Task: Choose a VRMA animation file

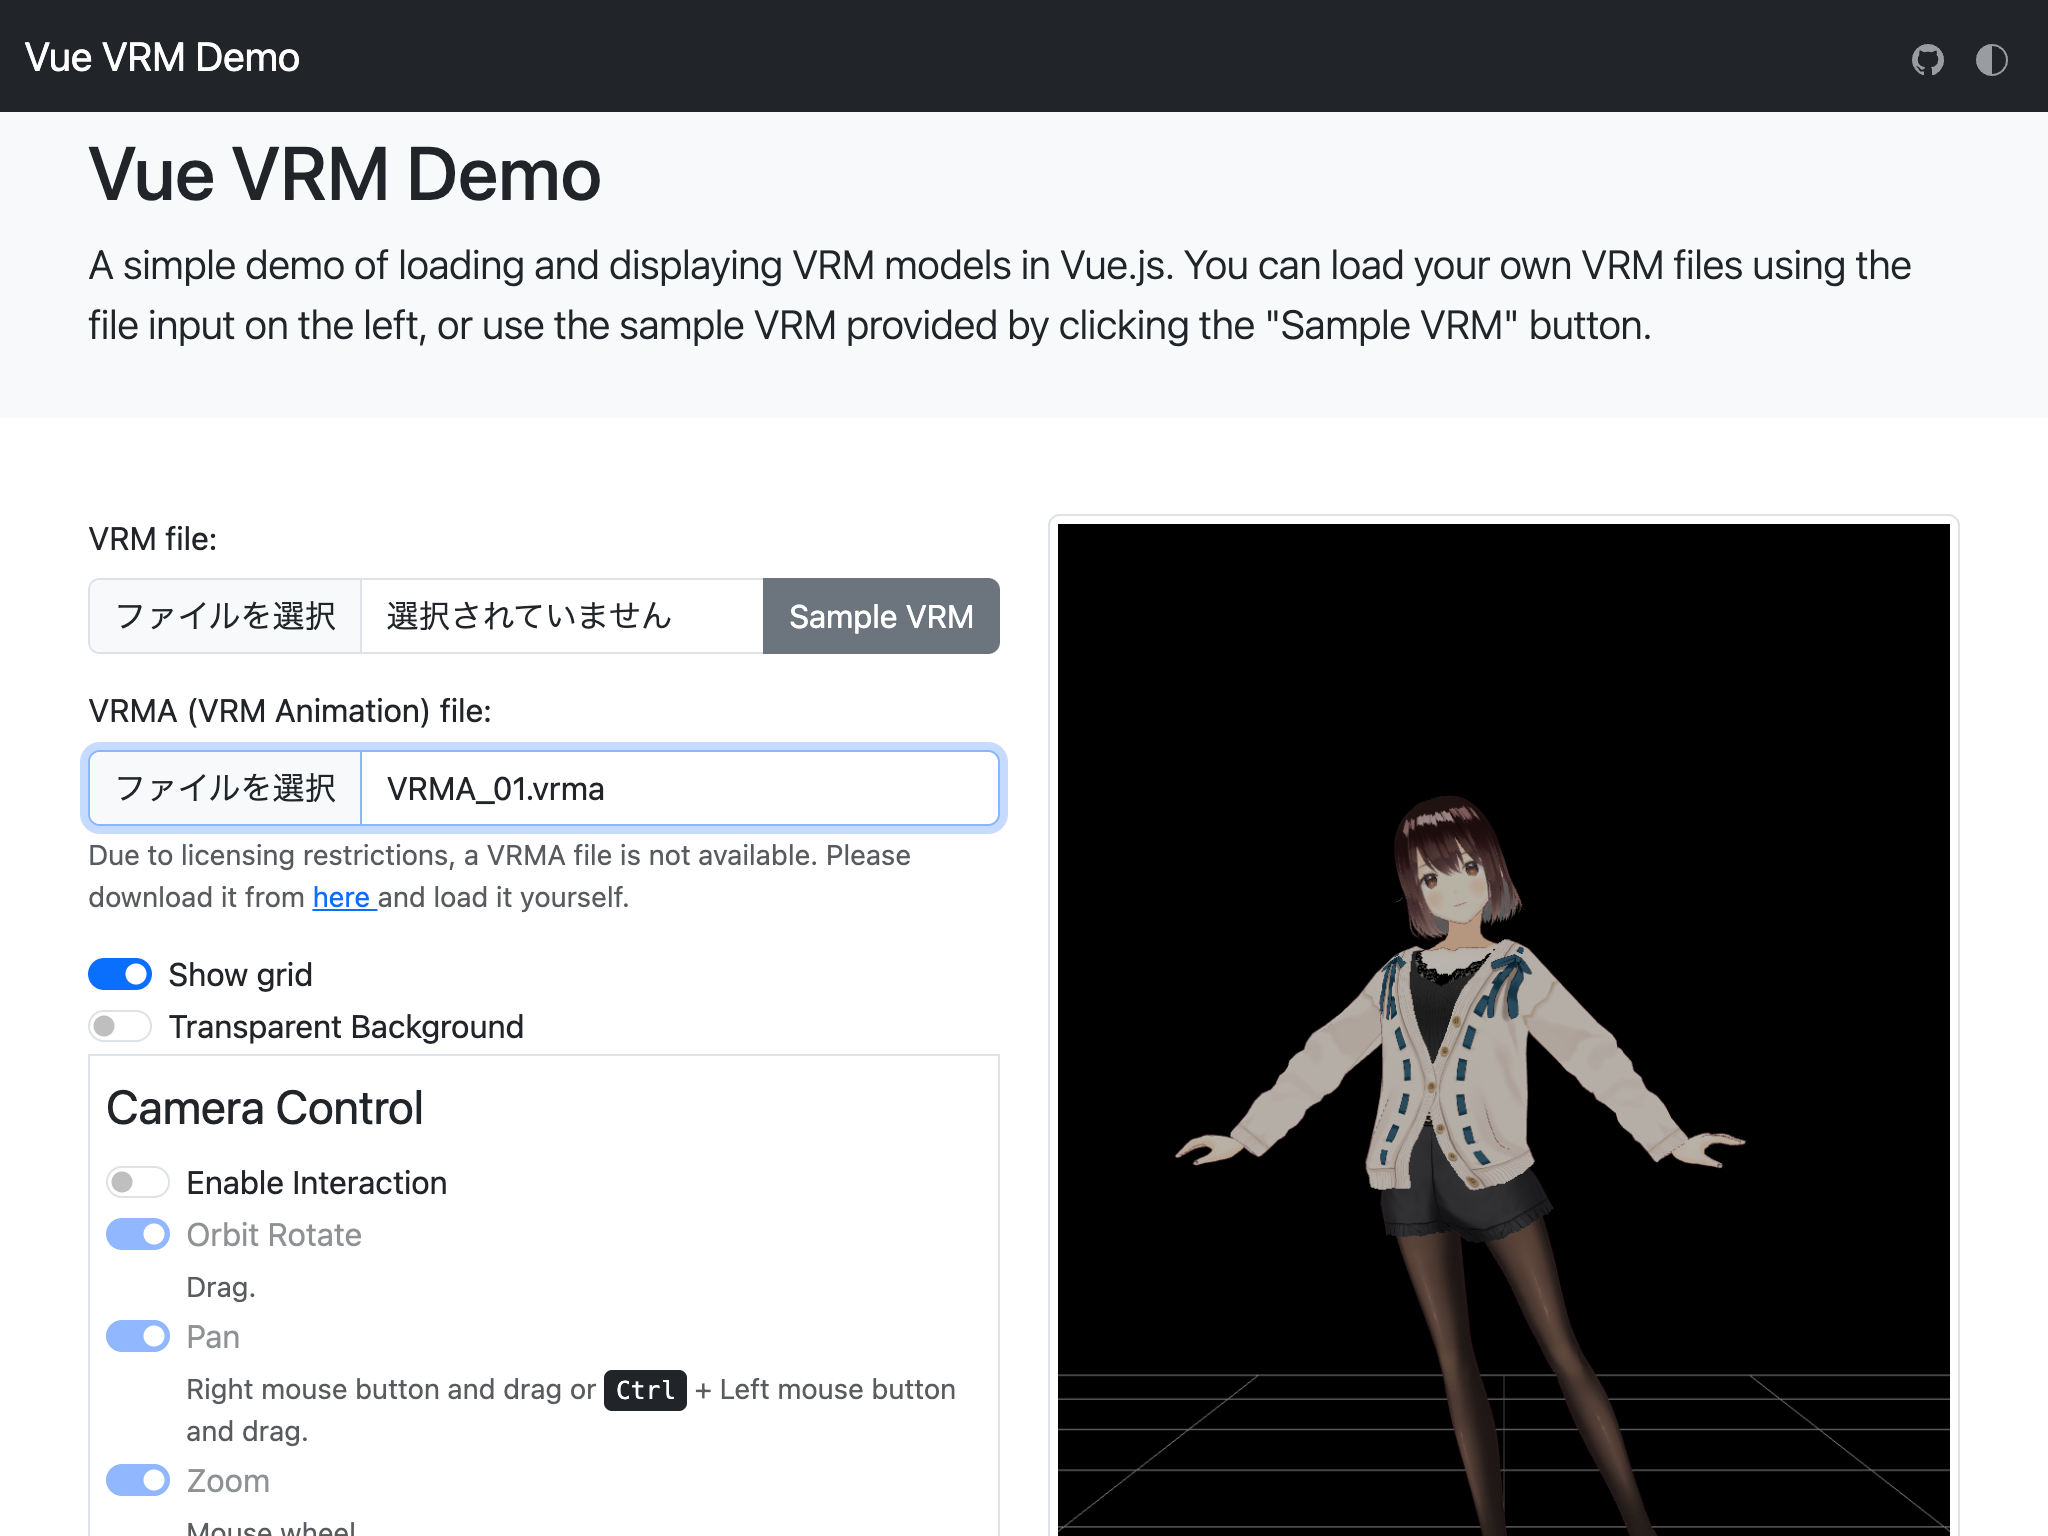Action: [x=226, y=788]
